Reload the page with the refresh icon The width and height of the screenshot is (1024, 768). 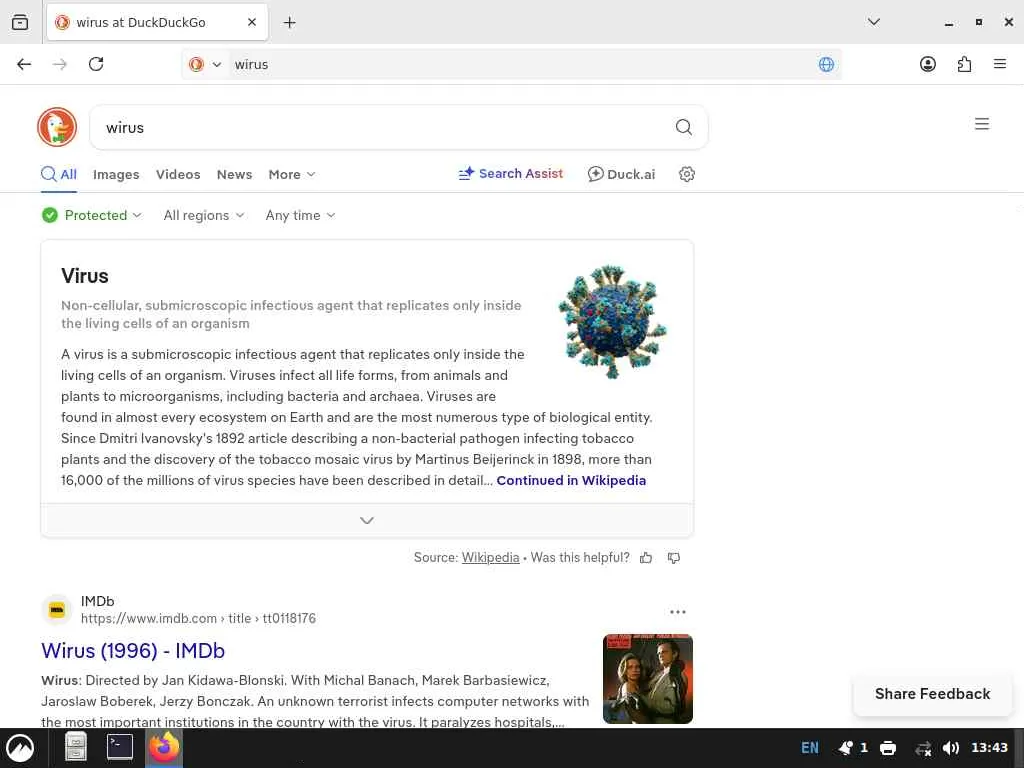[96, 64]
